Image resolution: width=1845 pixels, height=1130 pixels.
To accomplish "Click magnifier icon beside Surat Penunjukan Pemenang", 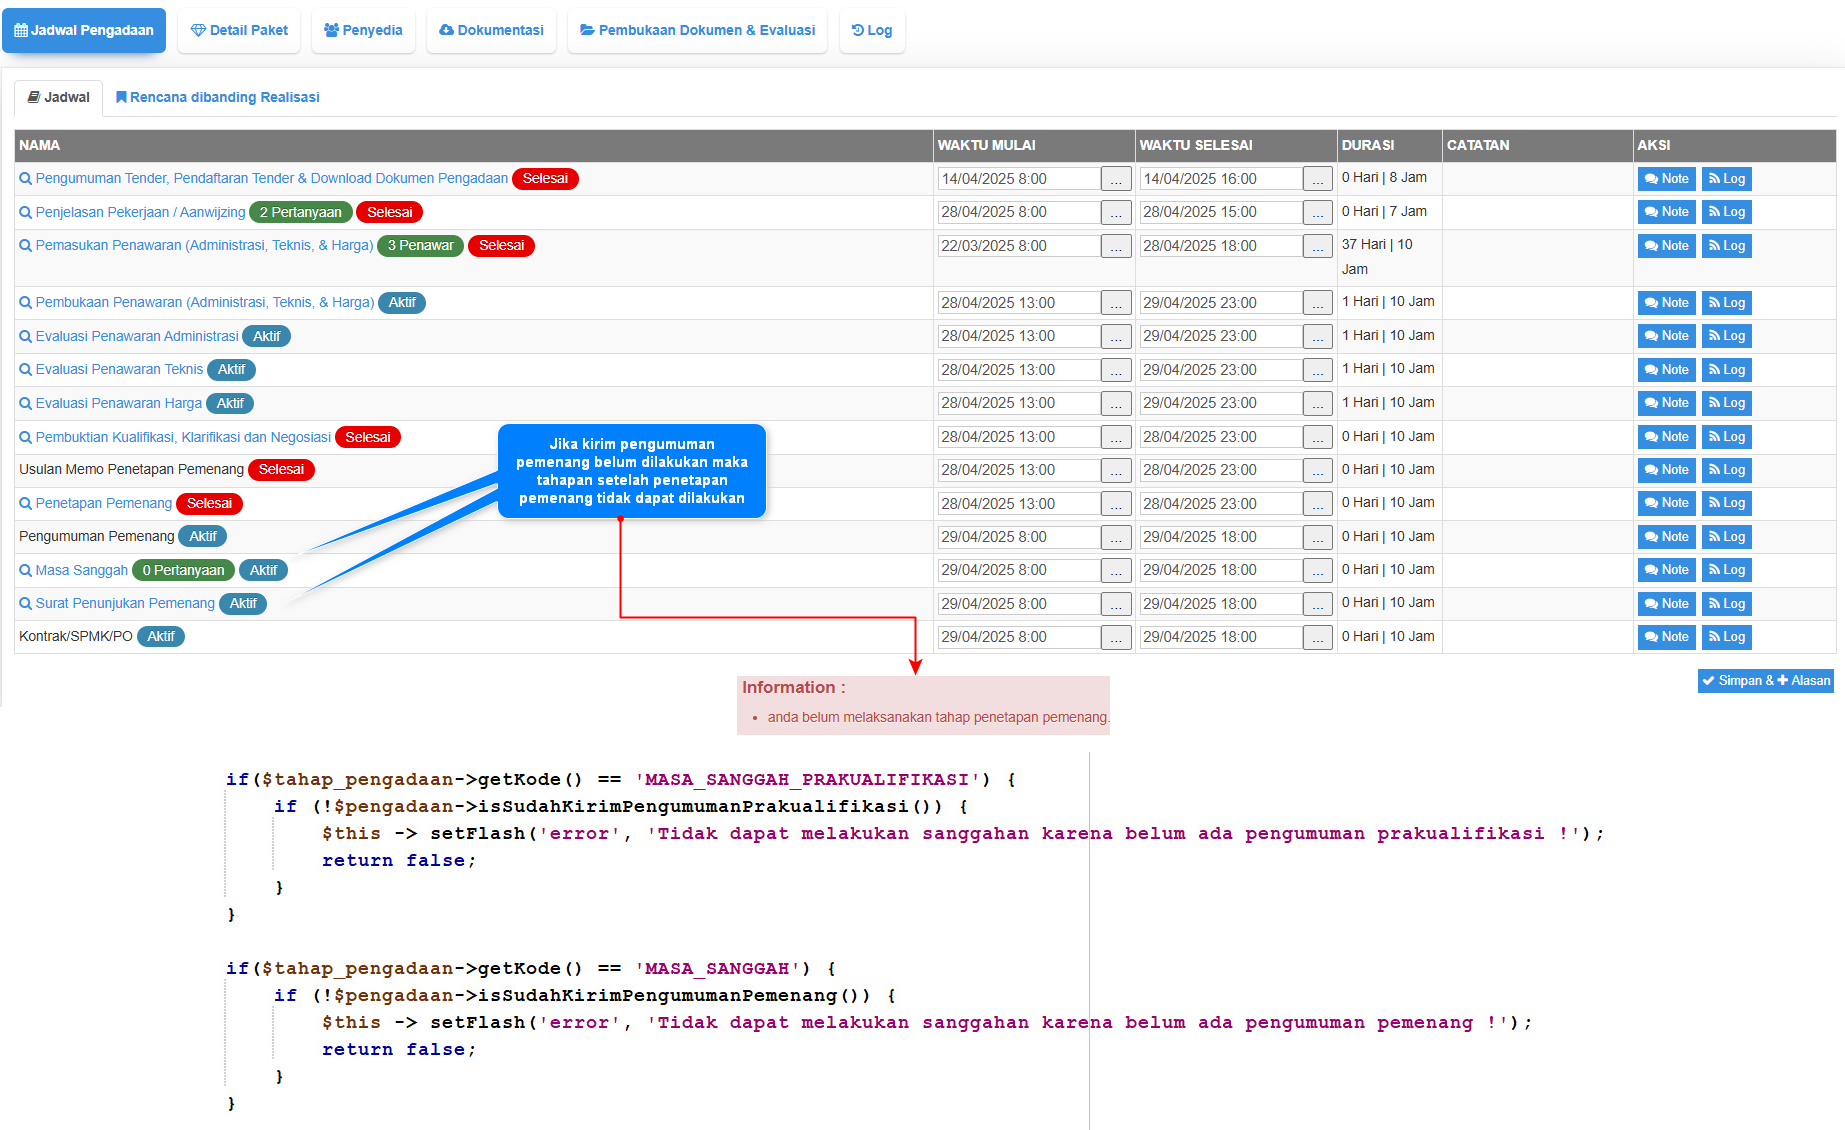I will pos(26,604).
